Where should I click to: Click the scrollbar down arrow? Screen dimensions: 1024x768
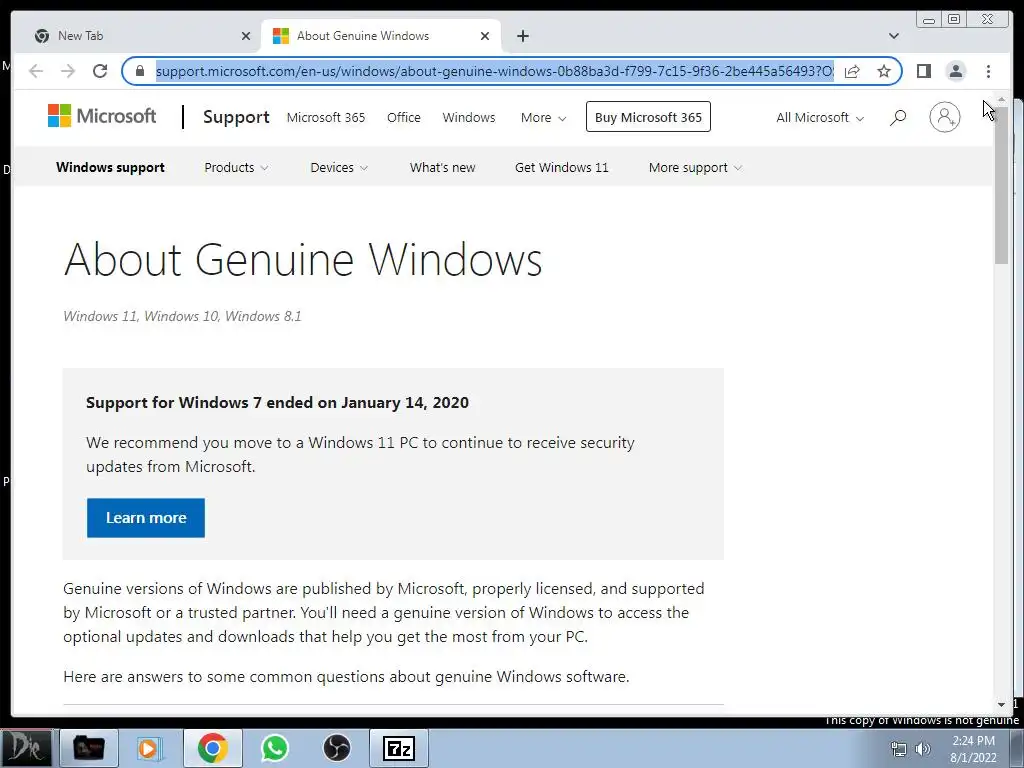[1002, 705]
